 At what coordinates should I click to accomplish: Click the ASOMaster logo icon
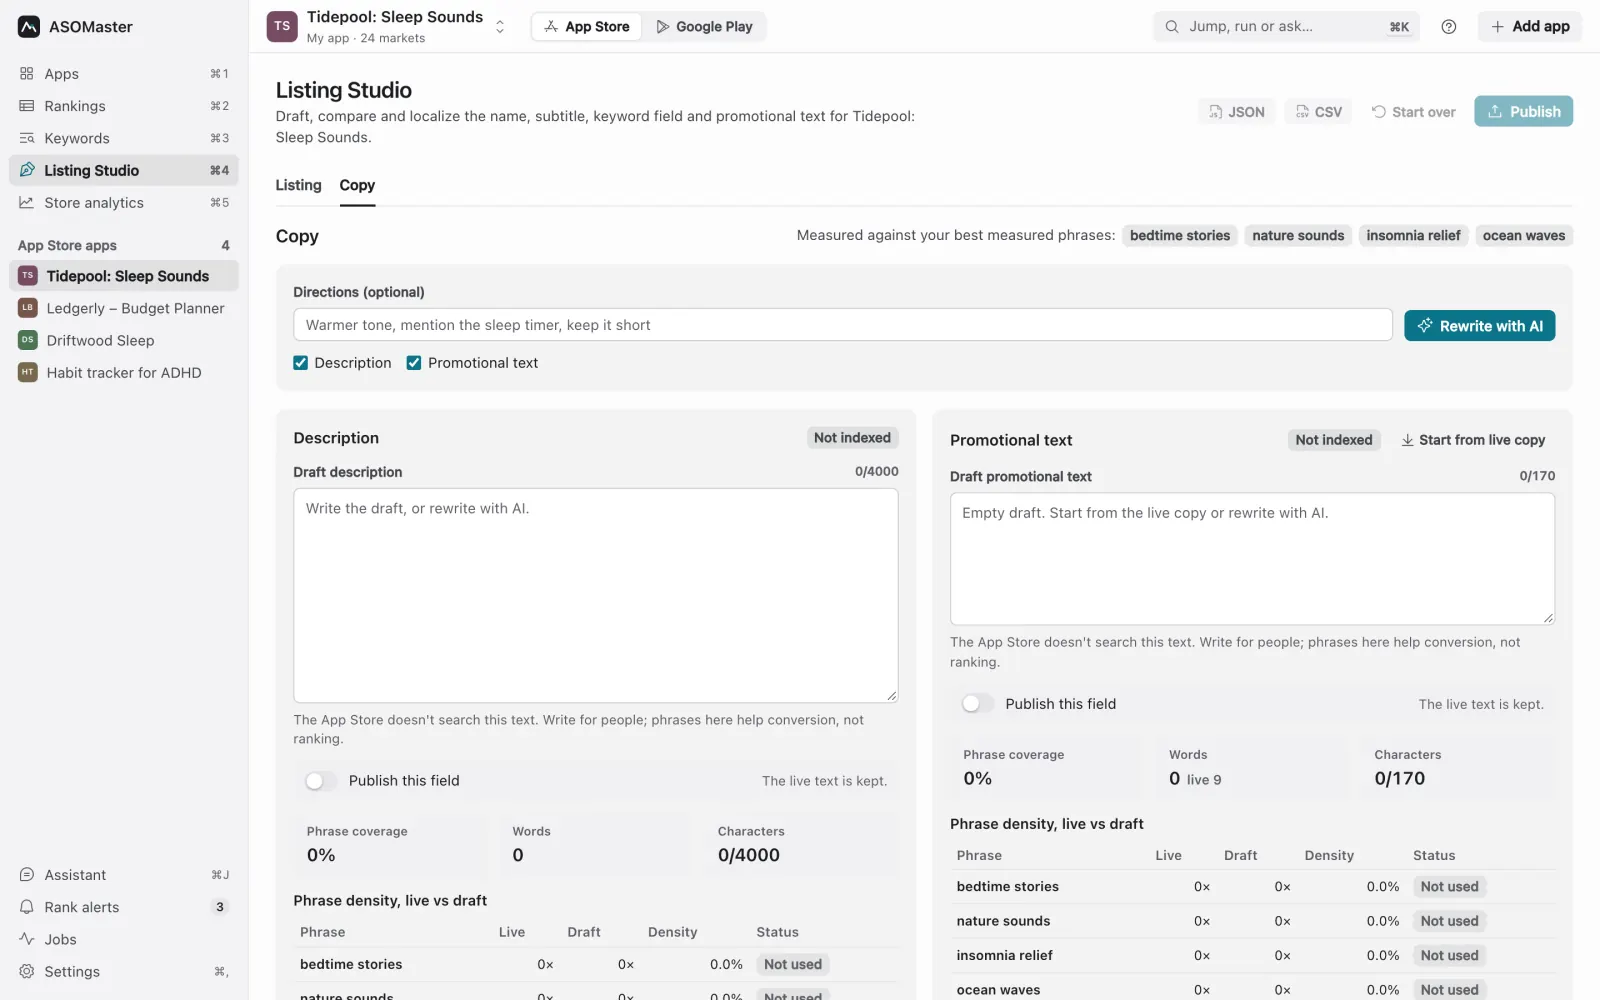point(29,27)
